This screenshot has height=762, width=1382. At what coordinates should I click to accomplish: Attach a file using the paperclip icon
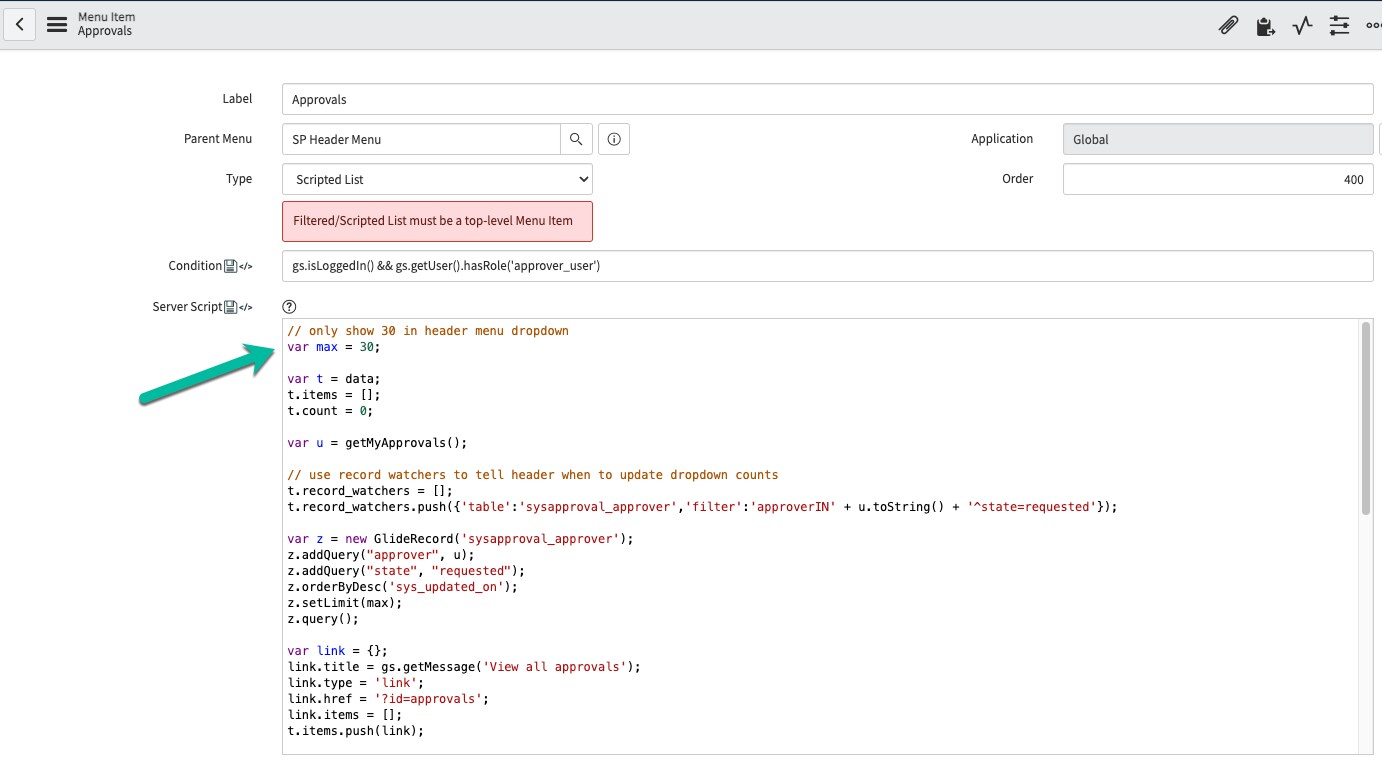point(1228,25)
